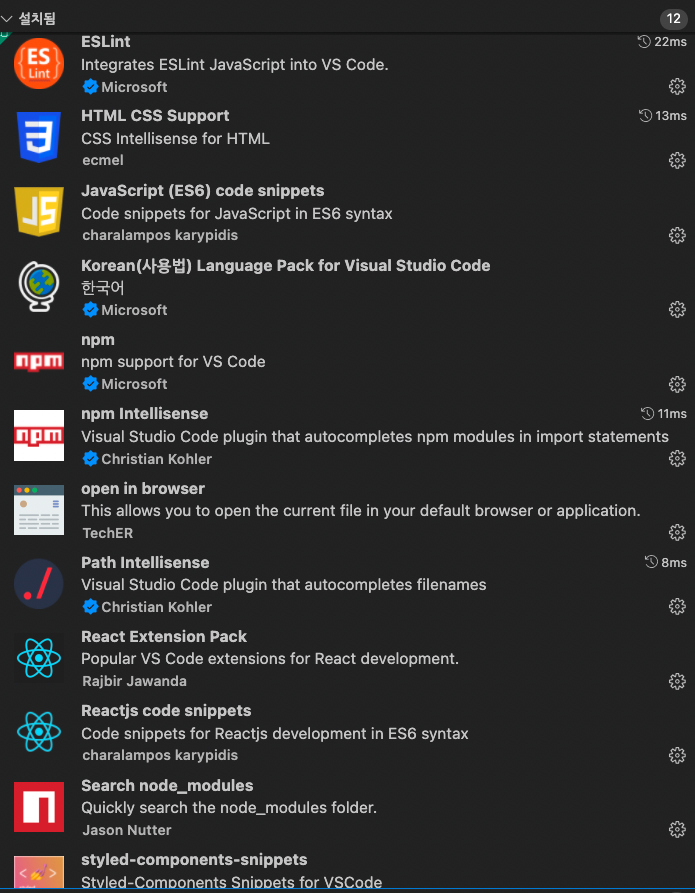Click npm Intellisense 11ms activation time

[x=664, y=413]
